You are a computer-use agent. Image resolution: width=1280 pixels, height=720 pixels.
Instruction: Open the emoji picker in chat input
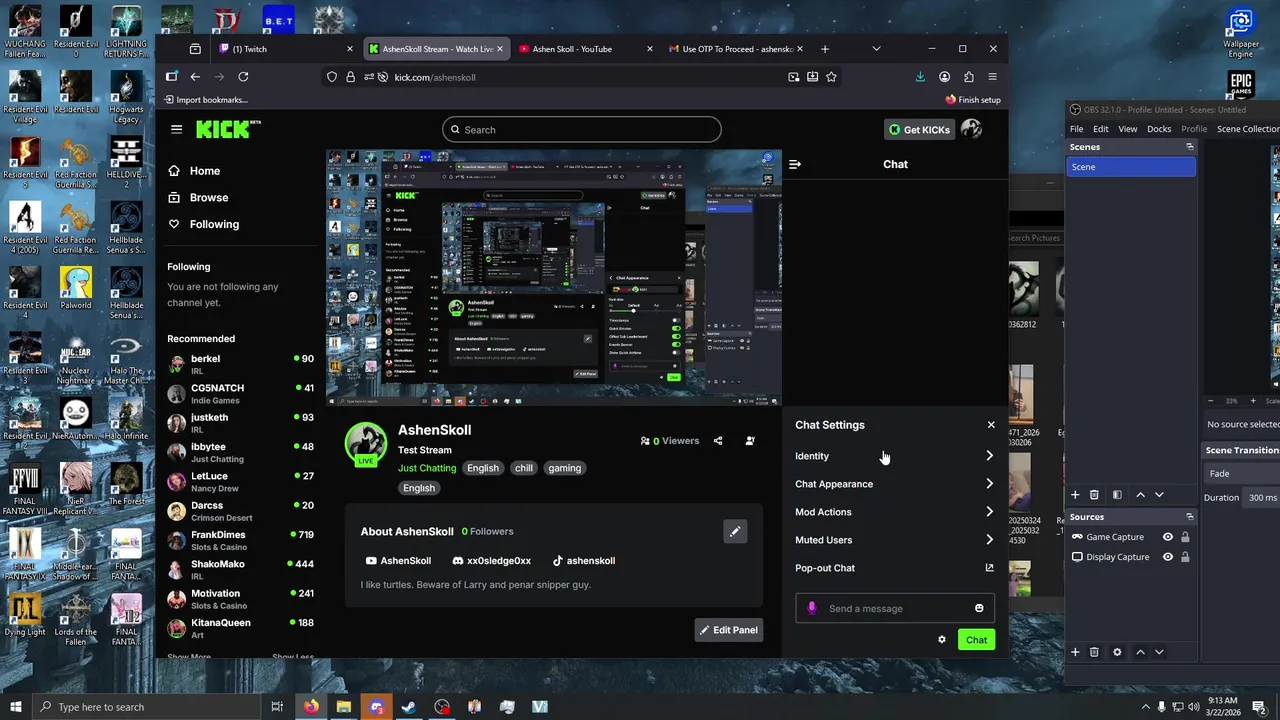click(979, 608)
